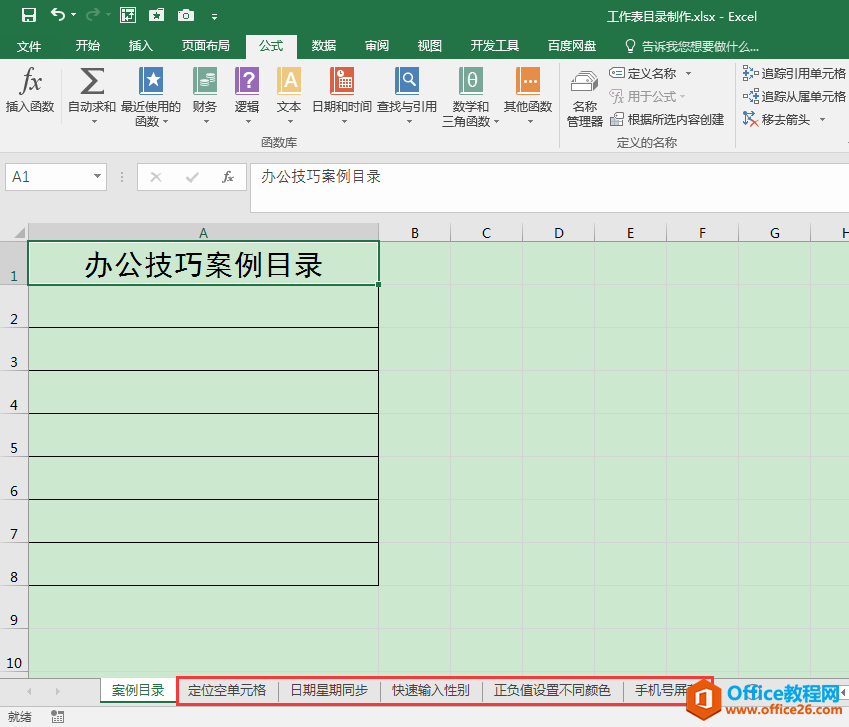Open the 定位空单元格 sheet tab

(226, 690)
